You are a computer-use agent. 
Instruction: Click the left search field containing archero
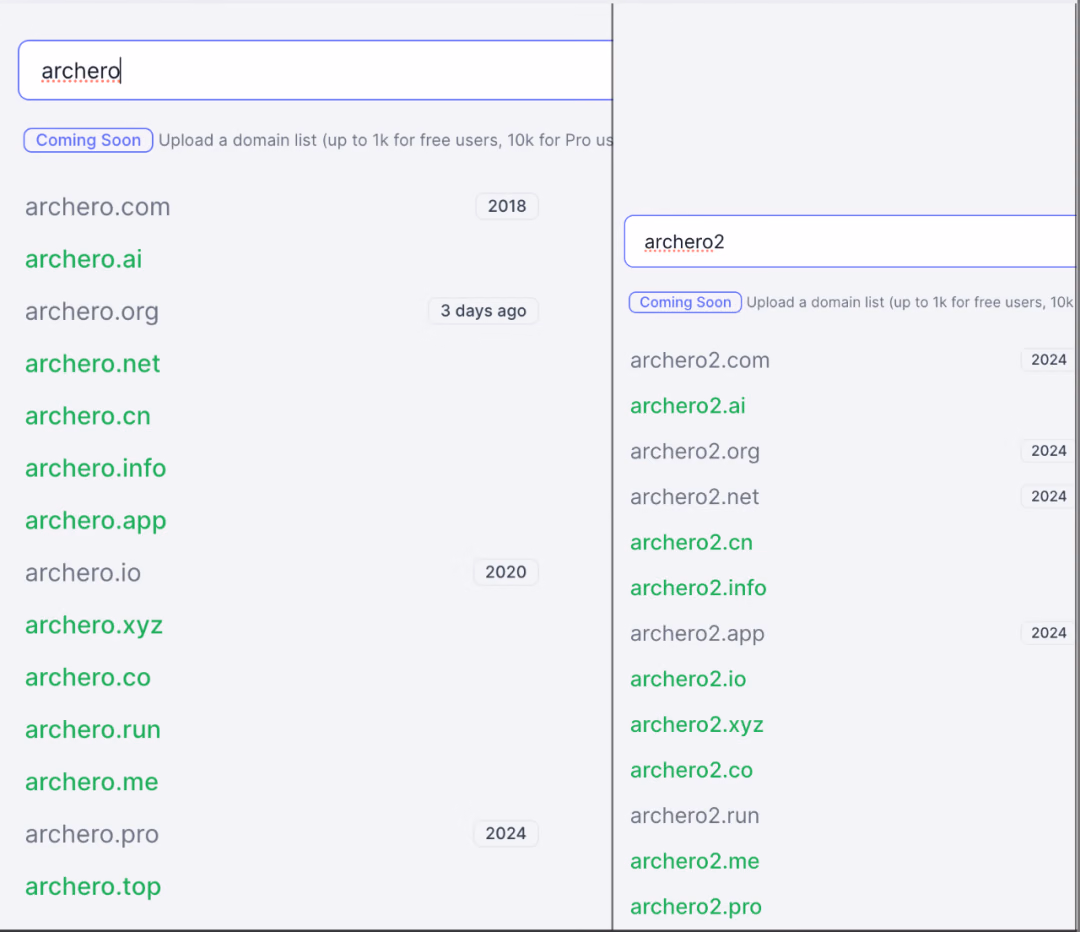pos(315,70)
